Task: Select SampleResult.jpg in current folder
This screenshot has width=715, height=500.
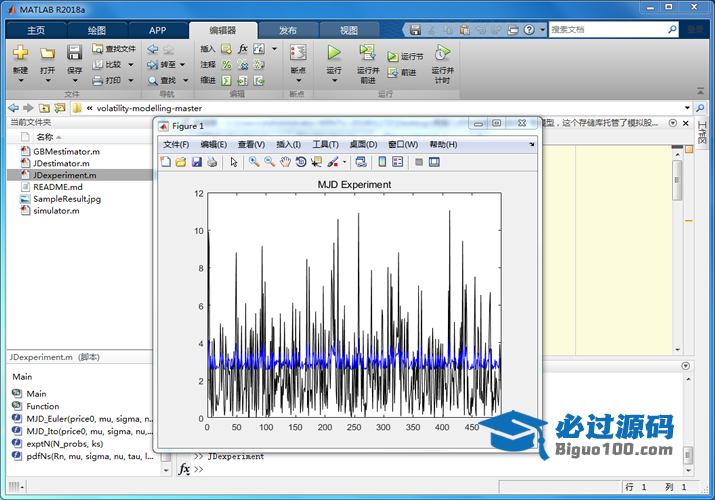Action: pyautogui.click(x=67, y=199)
